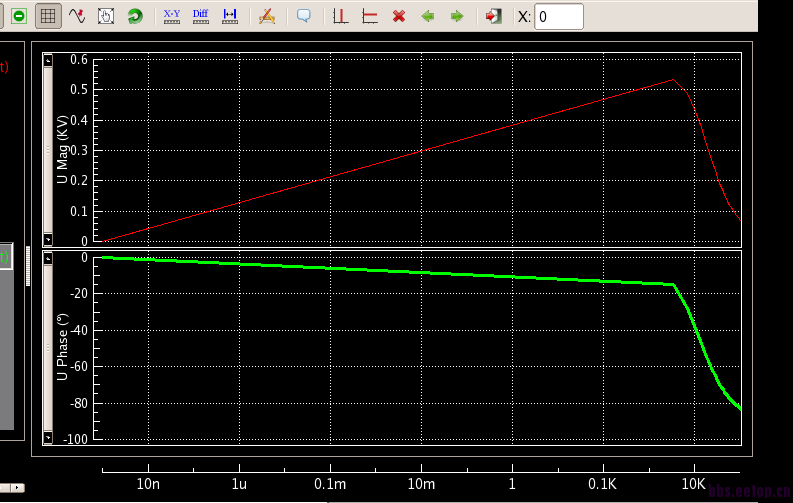This screenshot has width=793, height=503.
Task: Add a horizontal cursor marker
Action: point(370,16)
